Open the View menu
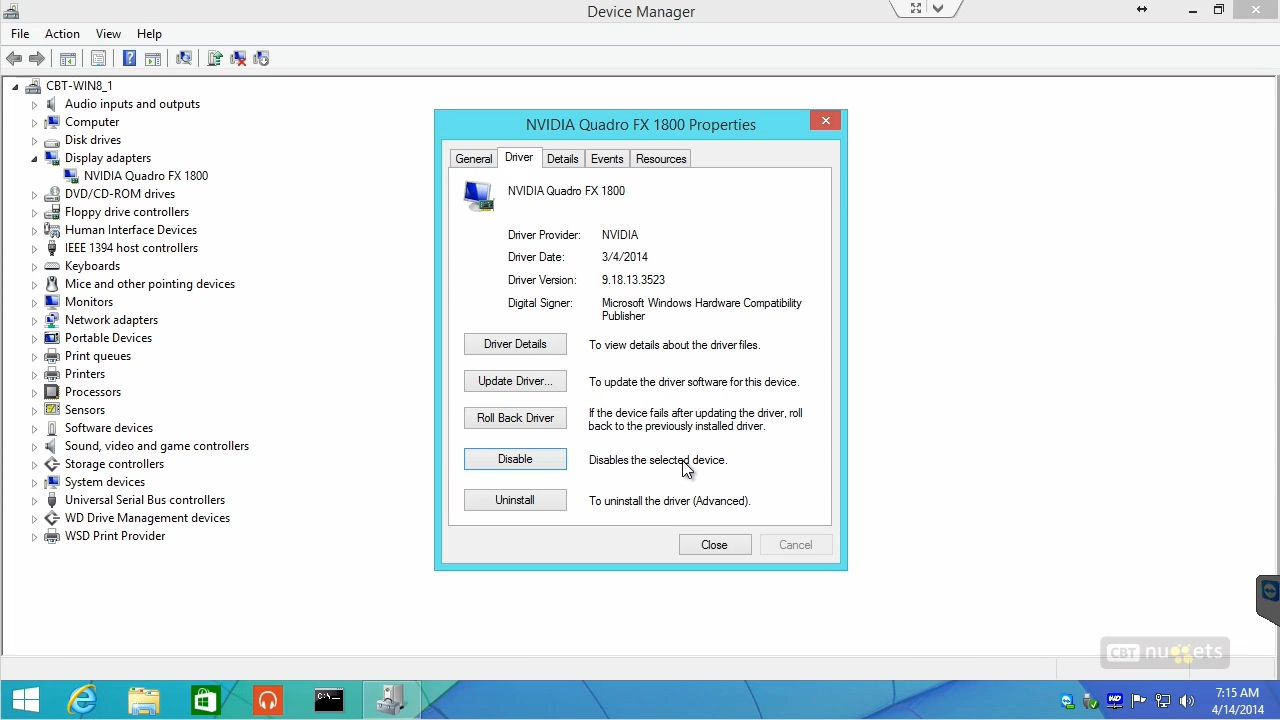The image size is (1280, 720). tap(108, 34)
